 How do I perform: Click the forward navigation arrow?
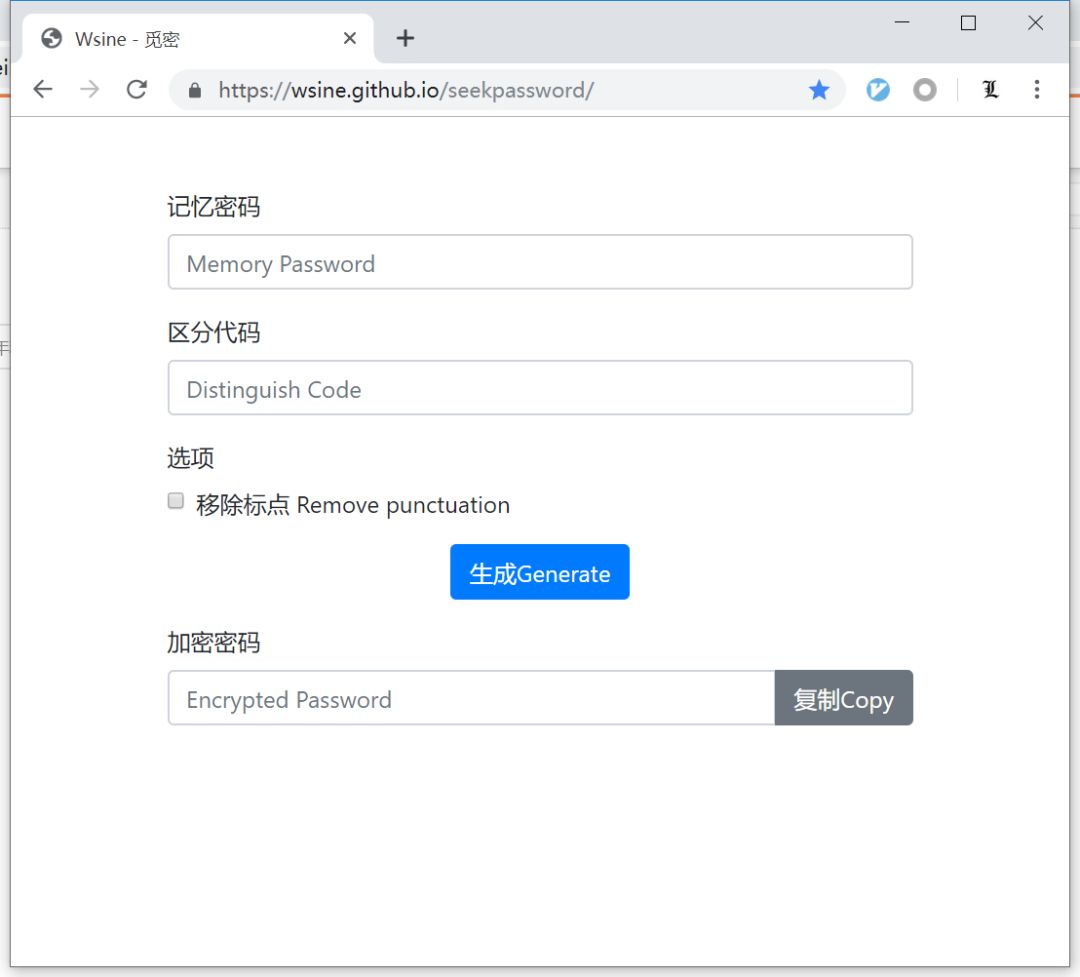(x=89, y=89)
